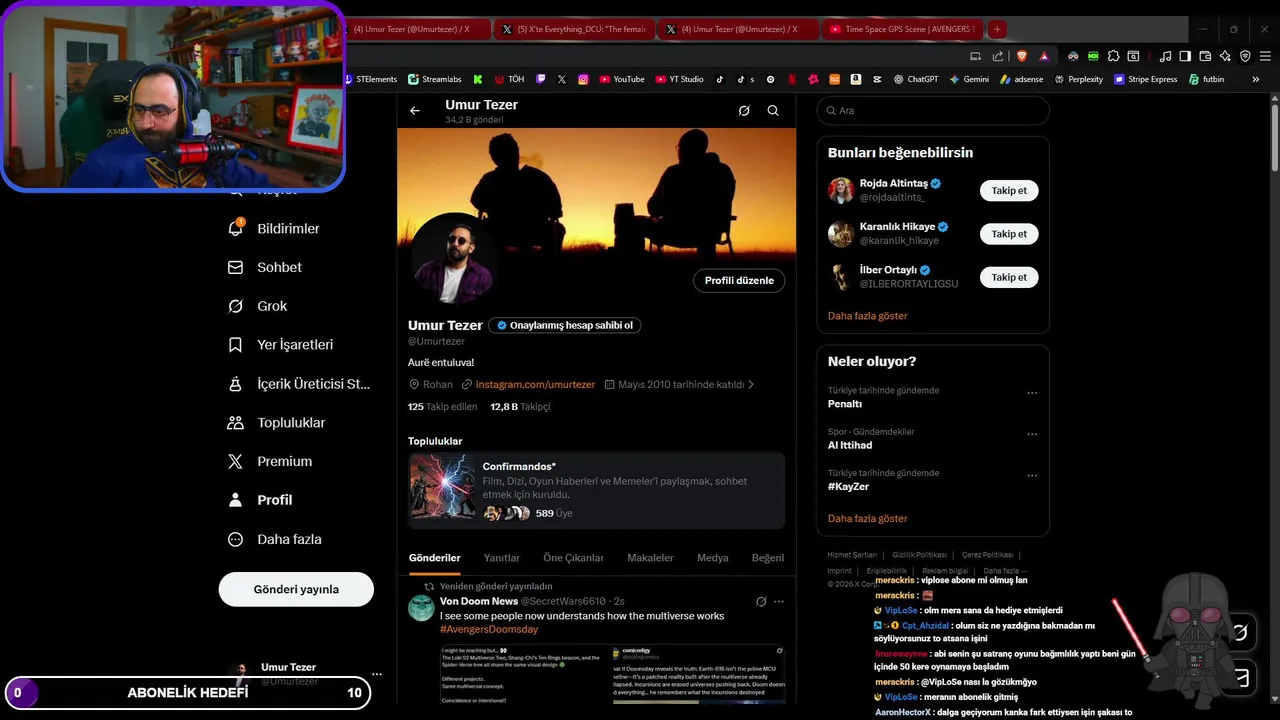Image resolution: width=1280 pixels, height=720 pixels.
Task: Click the Brave Rewards triangle icon
Action: tap(1044, 56)
